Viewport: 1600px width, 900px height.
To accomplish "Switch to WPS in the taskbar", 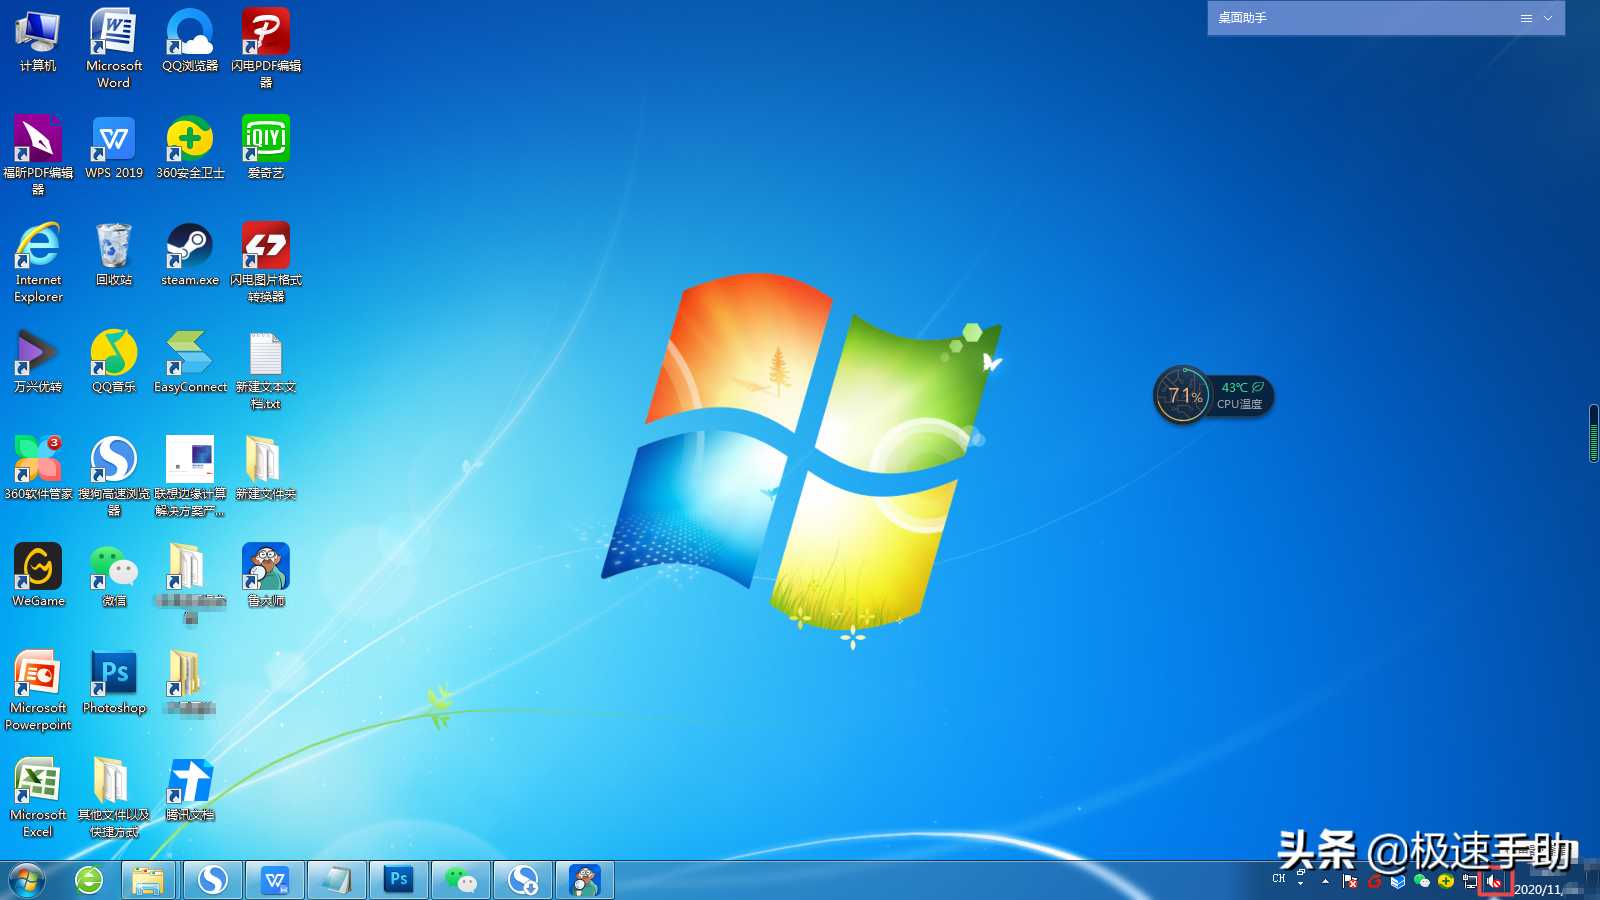I will click(x=274, y=880).
